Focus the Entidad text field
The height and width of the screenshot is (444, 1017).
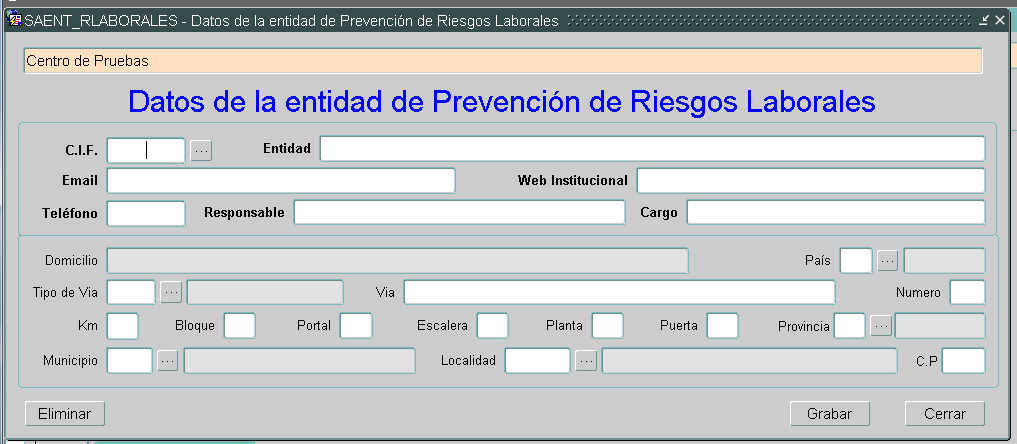652,149
